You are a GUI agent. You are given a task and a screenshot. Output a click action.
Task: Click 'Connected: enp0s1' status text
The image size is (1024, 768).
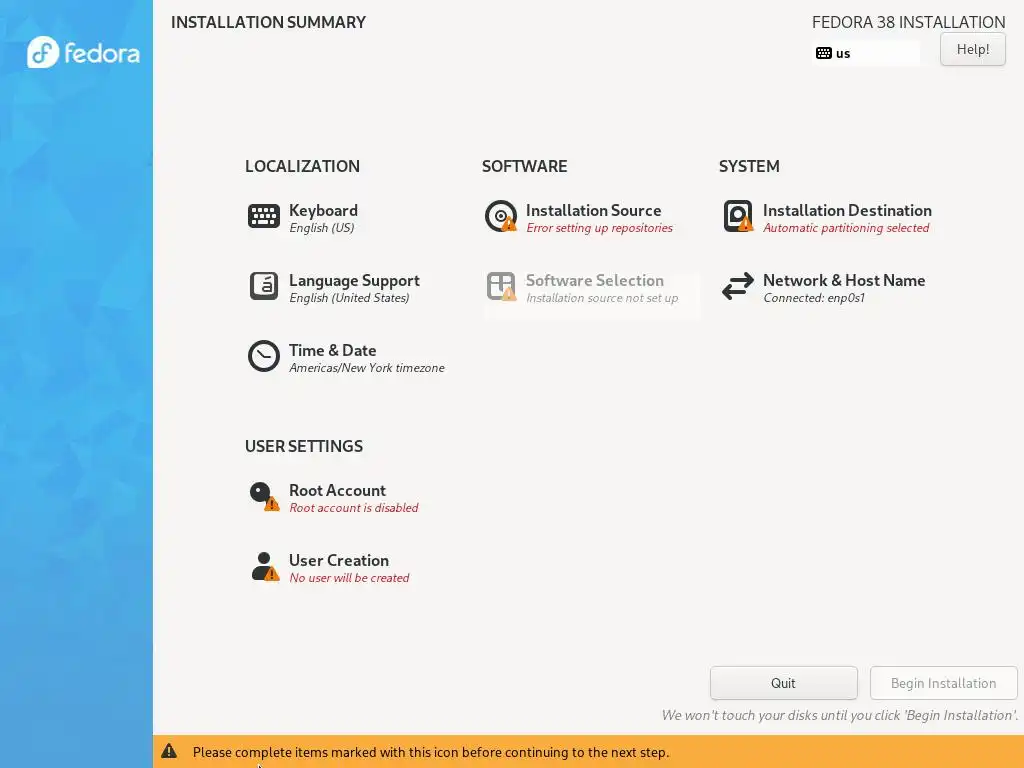point(814,298)
